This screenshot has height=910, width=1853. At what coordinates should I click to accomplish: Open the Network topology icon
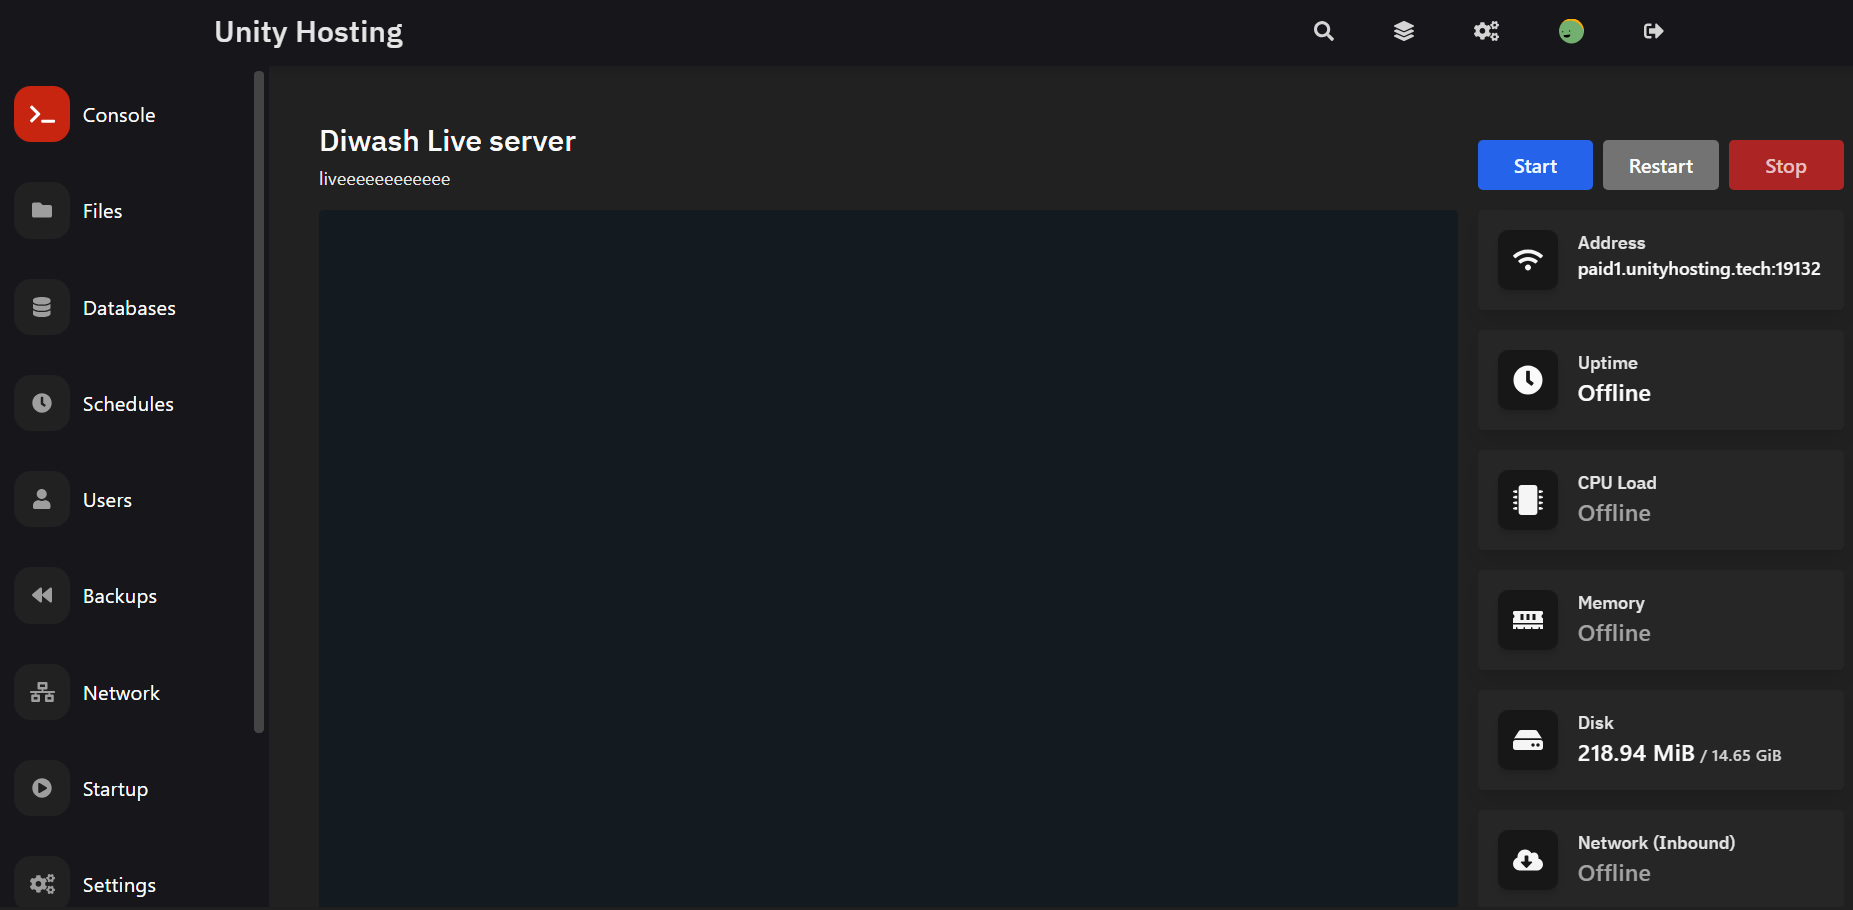coord(42,692)
